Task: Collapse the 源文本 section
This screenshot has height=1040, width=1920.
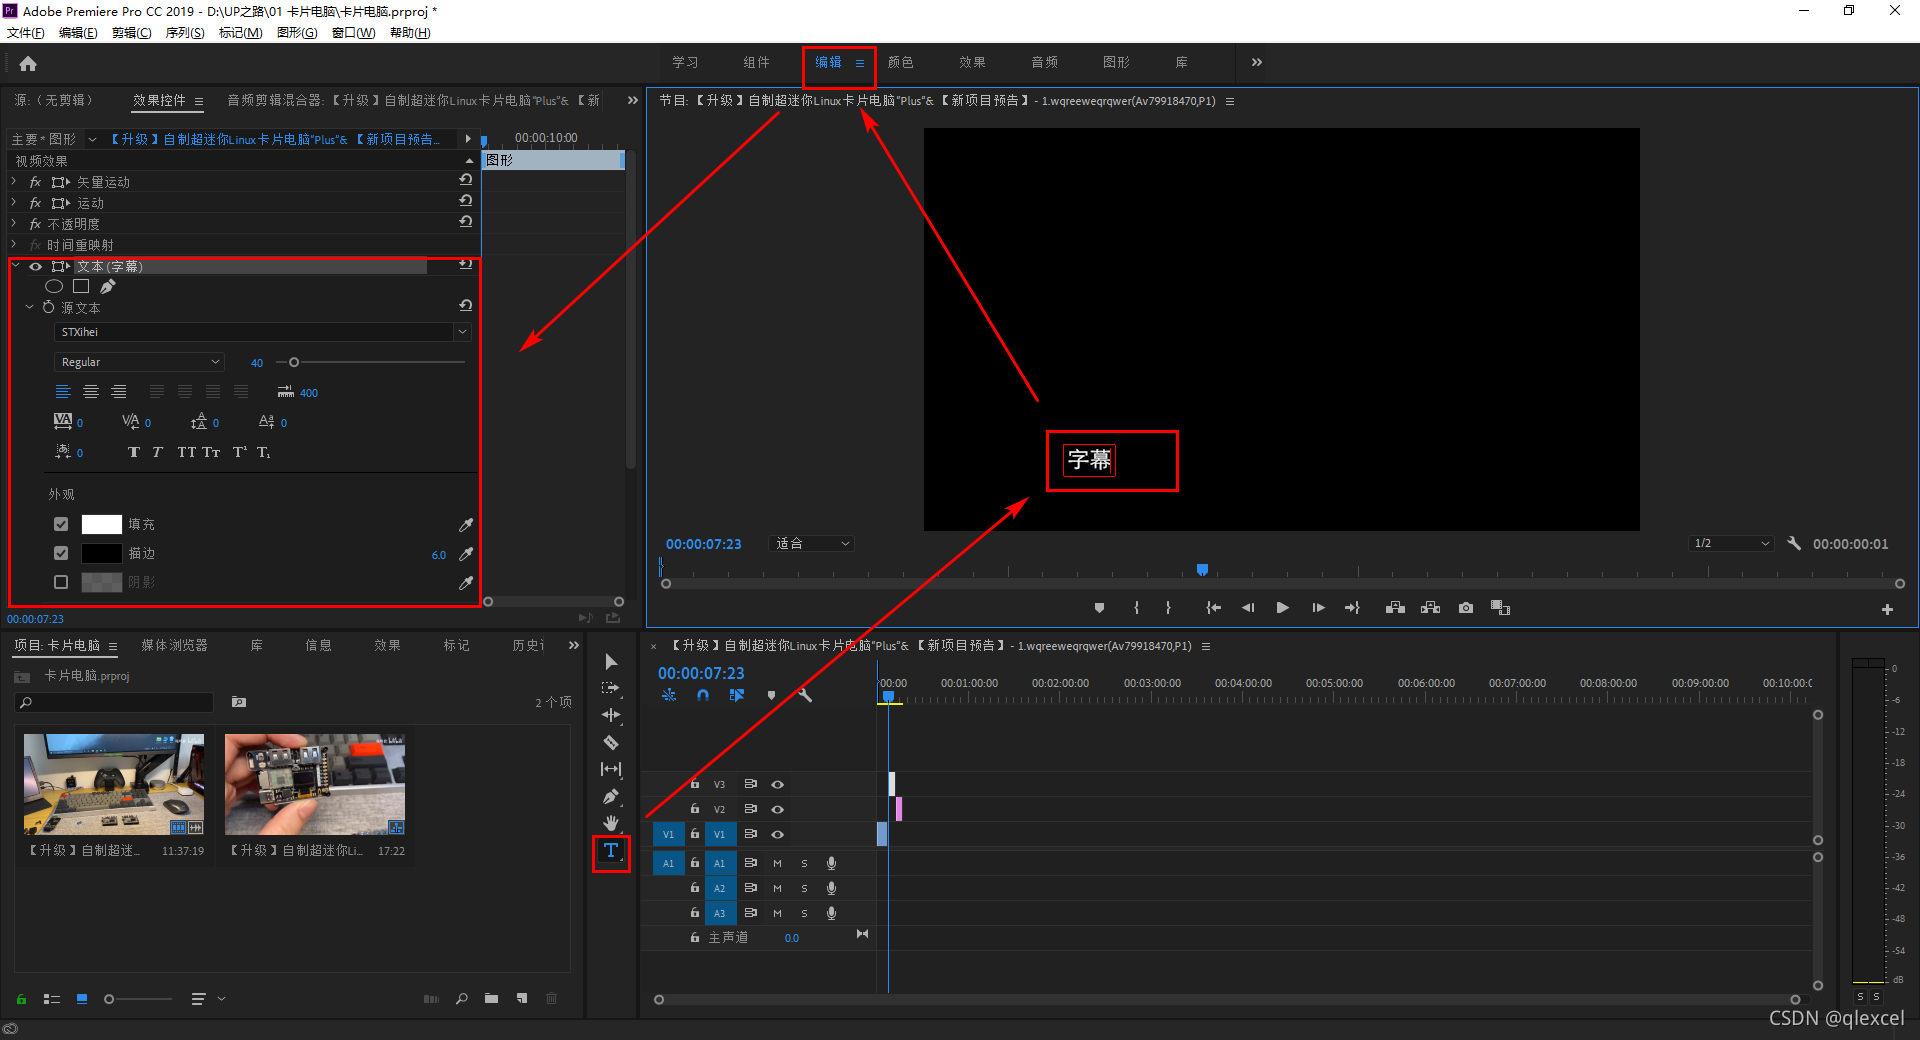Action: 29,308
